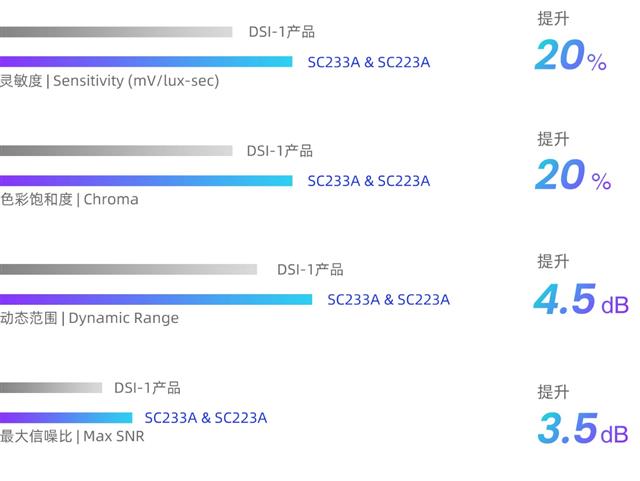Click DSI-1产品 text in the Chroma row
The width and height of the screenshot is (640, 481).
click(280, 151)
